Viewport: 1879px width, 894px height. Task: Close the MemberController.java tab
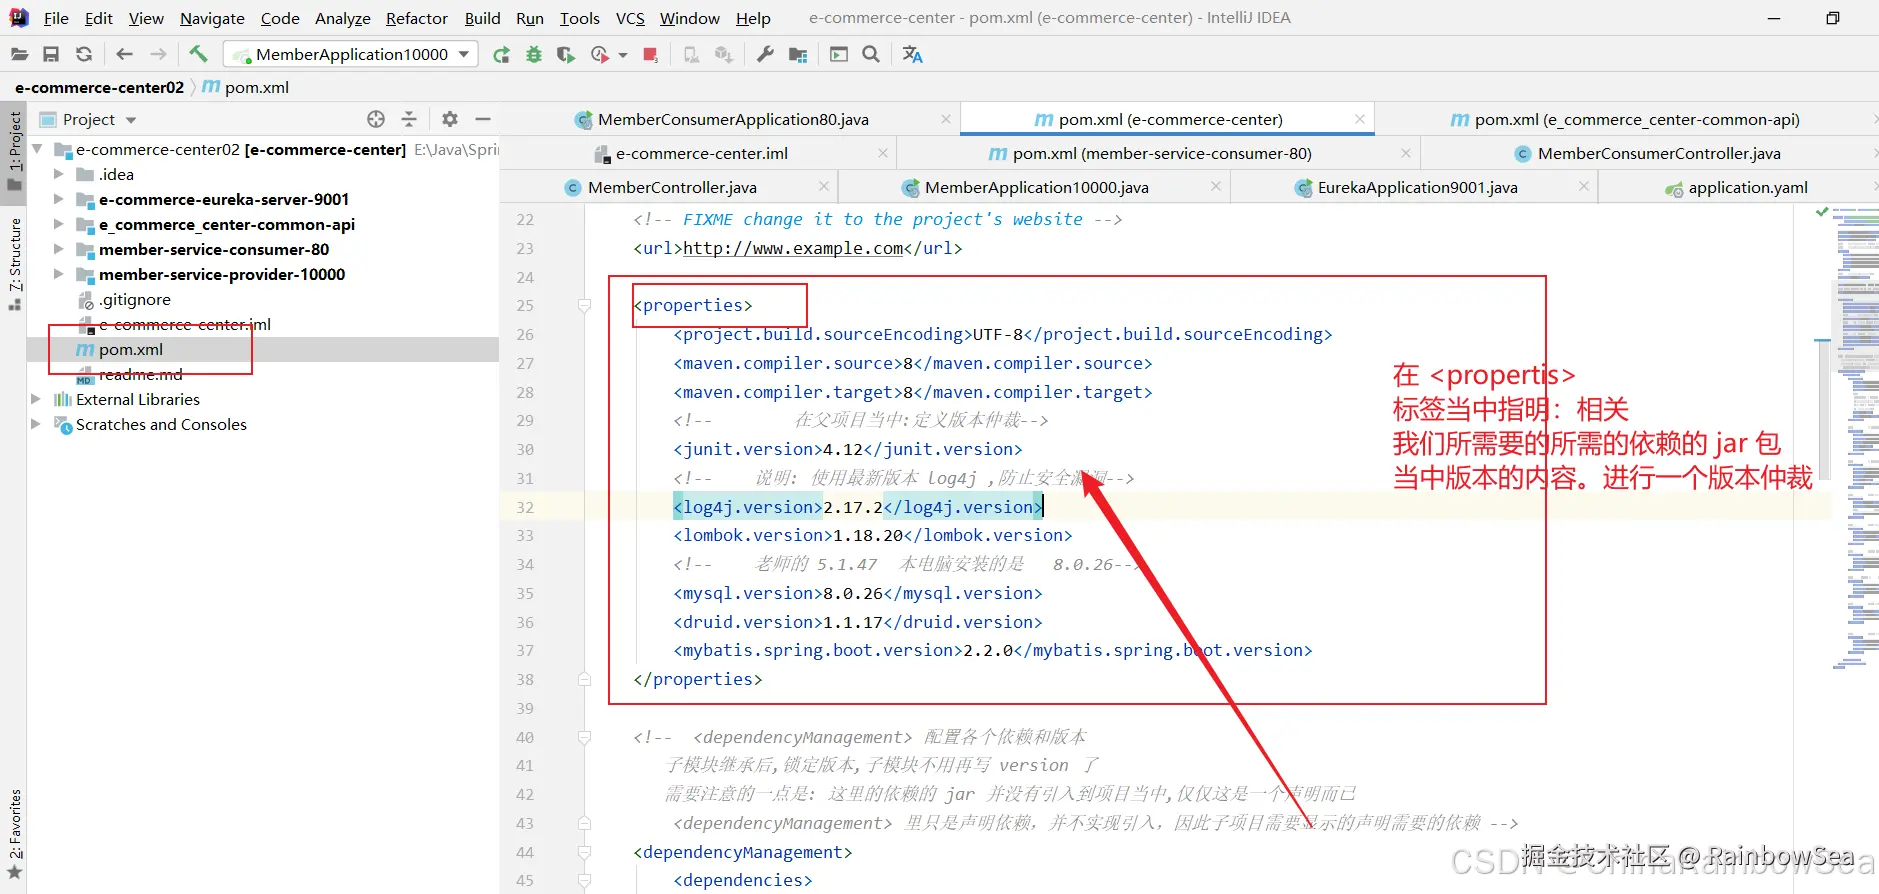(x=824, y=186)
